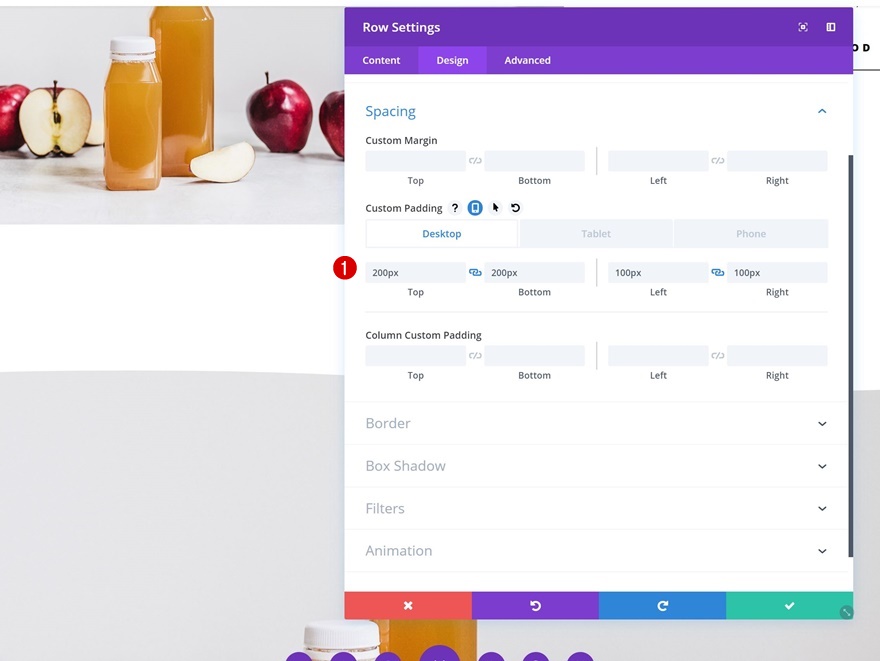The width and height of the screenshot is (880, 661).
Task: Click Column Custom Padding Right field
Action: (x=777, y=356)
